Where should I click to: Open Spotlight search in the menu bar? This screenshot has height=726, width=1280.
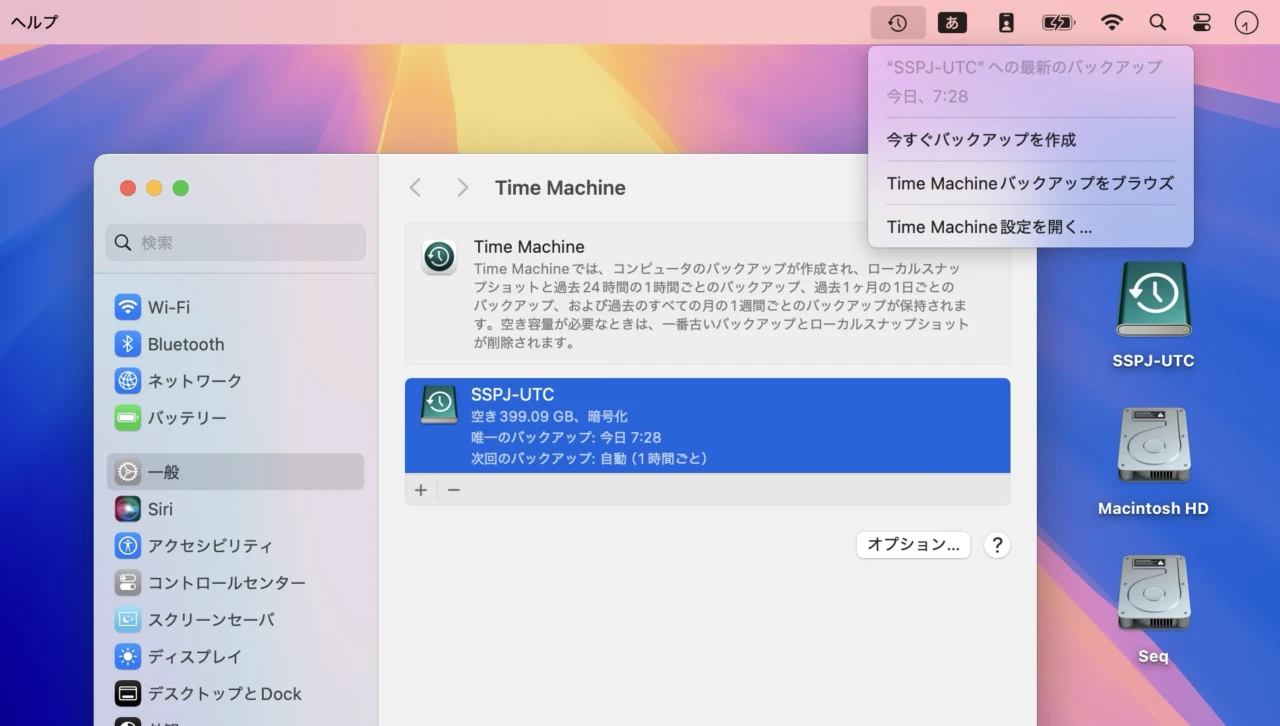[1157, 22]
